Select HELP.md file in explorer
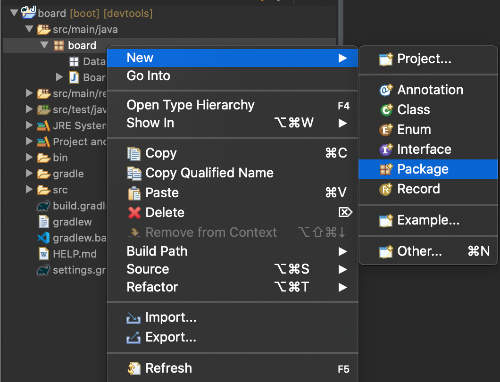This screenshot has height=382, width=500. [75, 254]
